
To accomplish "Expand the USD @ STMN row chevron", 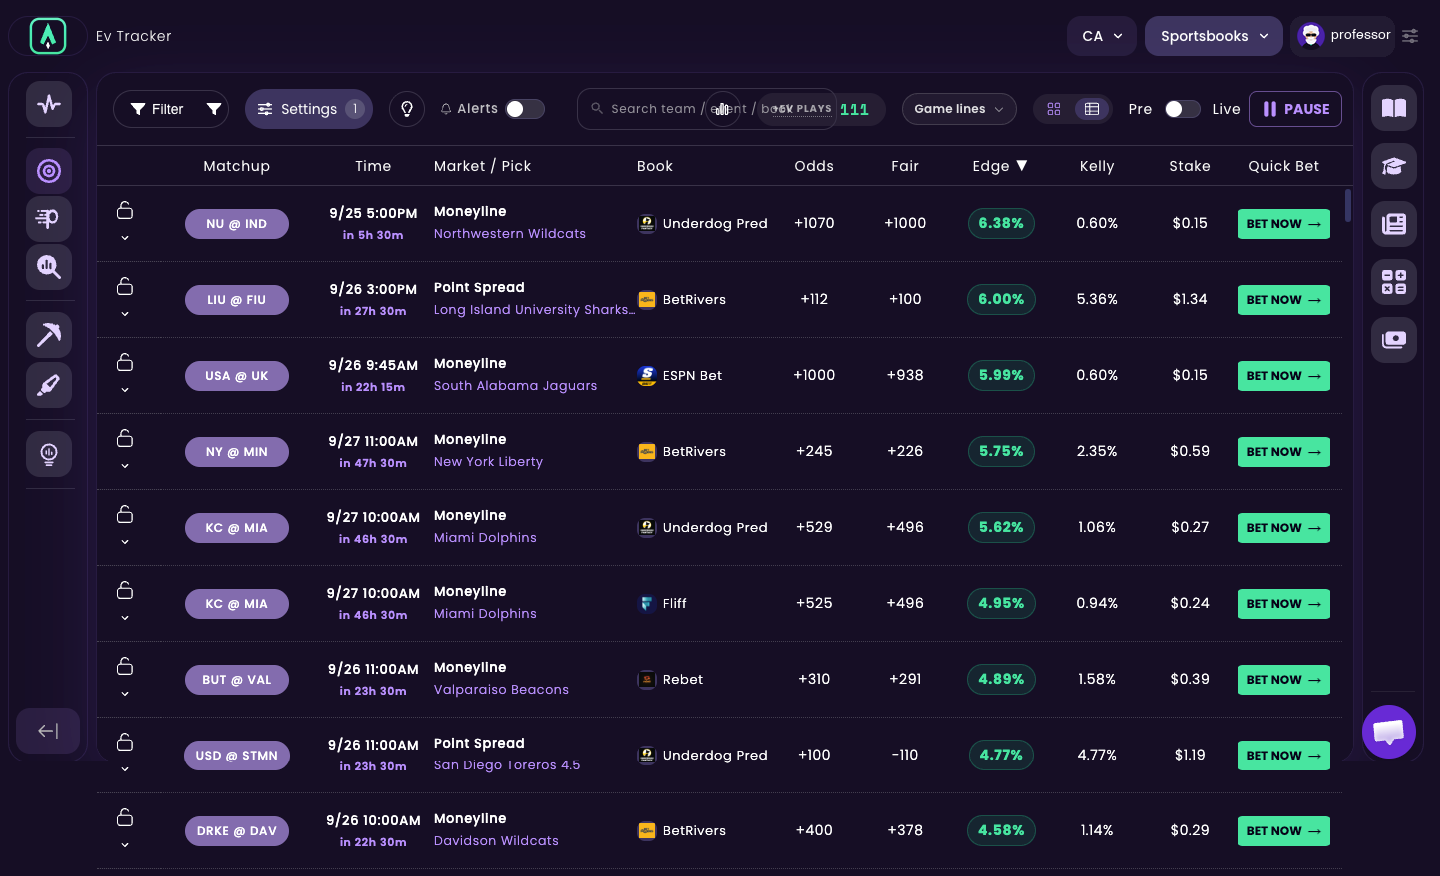I will point(125,769).
